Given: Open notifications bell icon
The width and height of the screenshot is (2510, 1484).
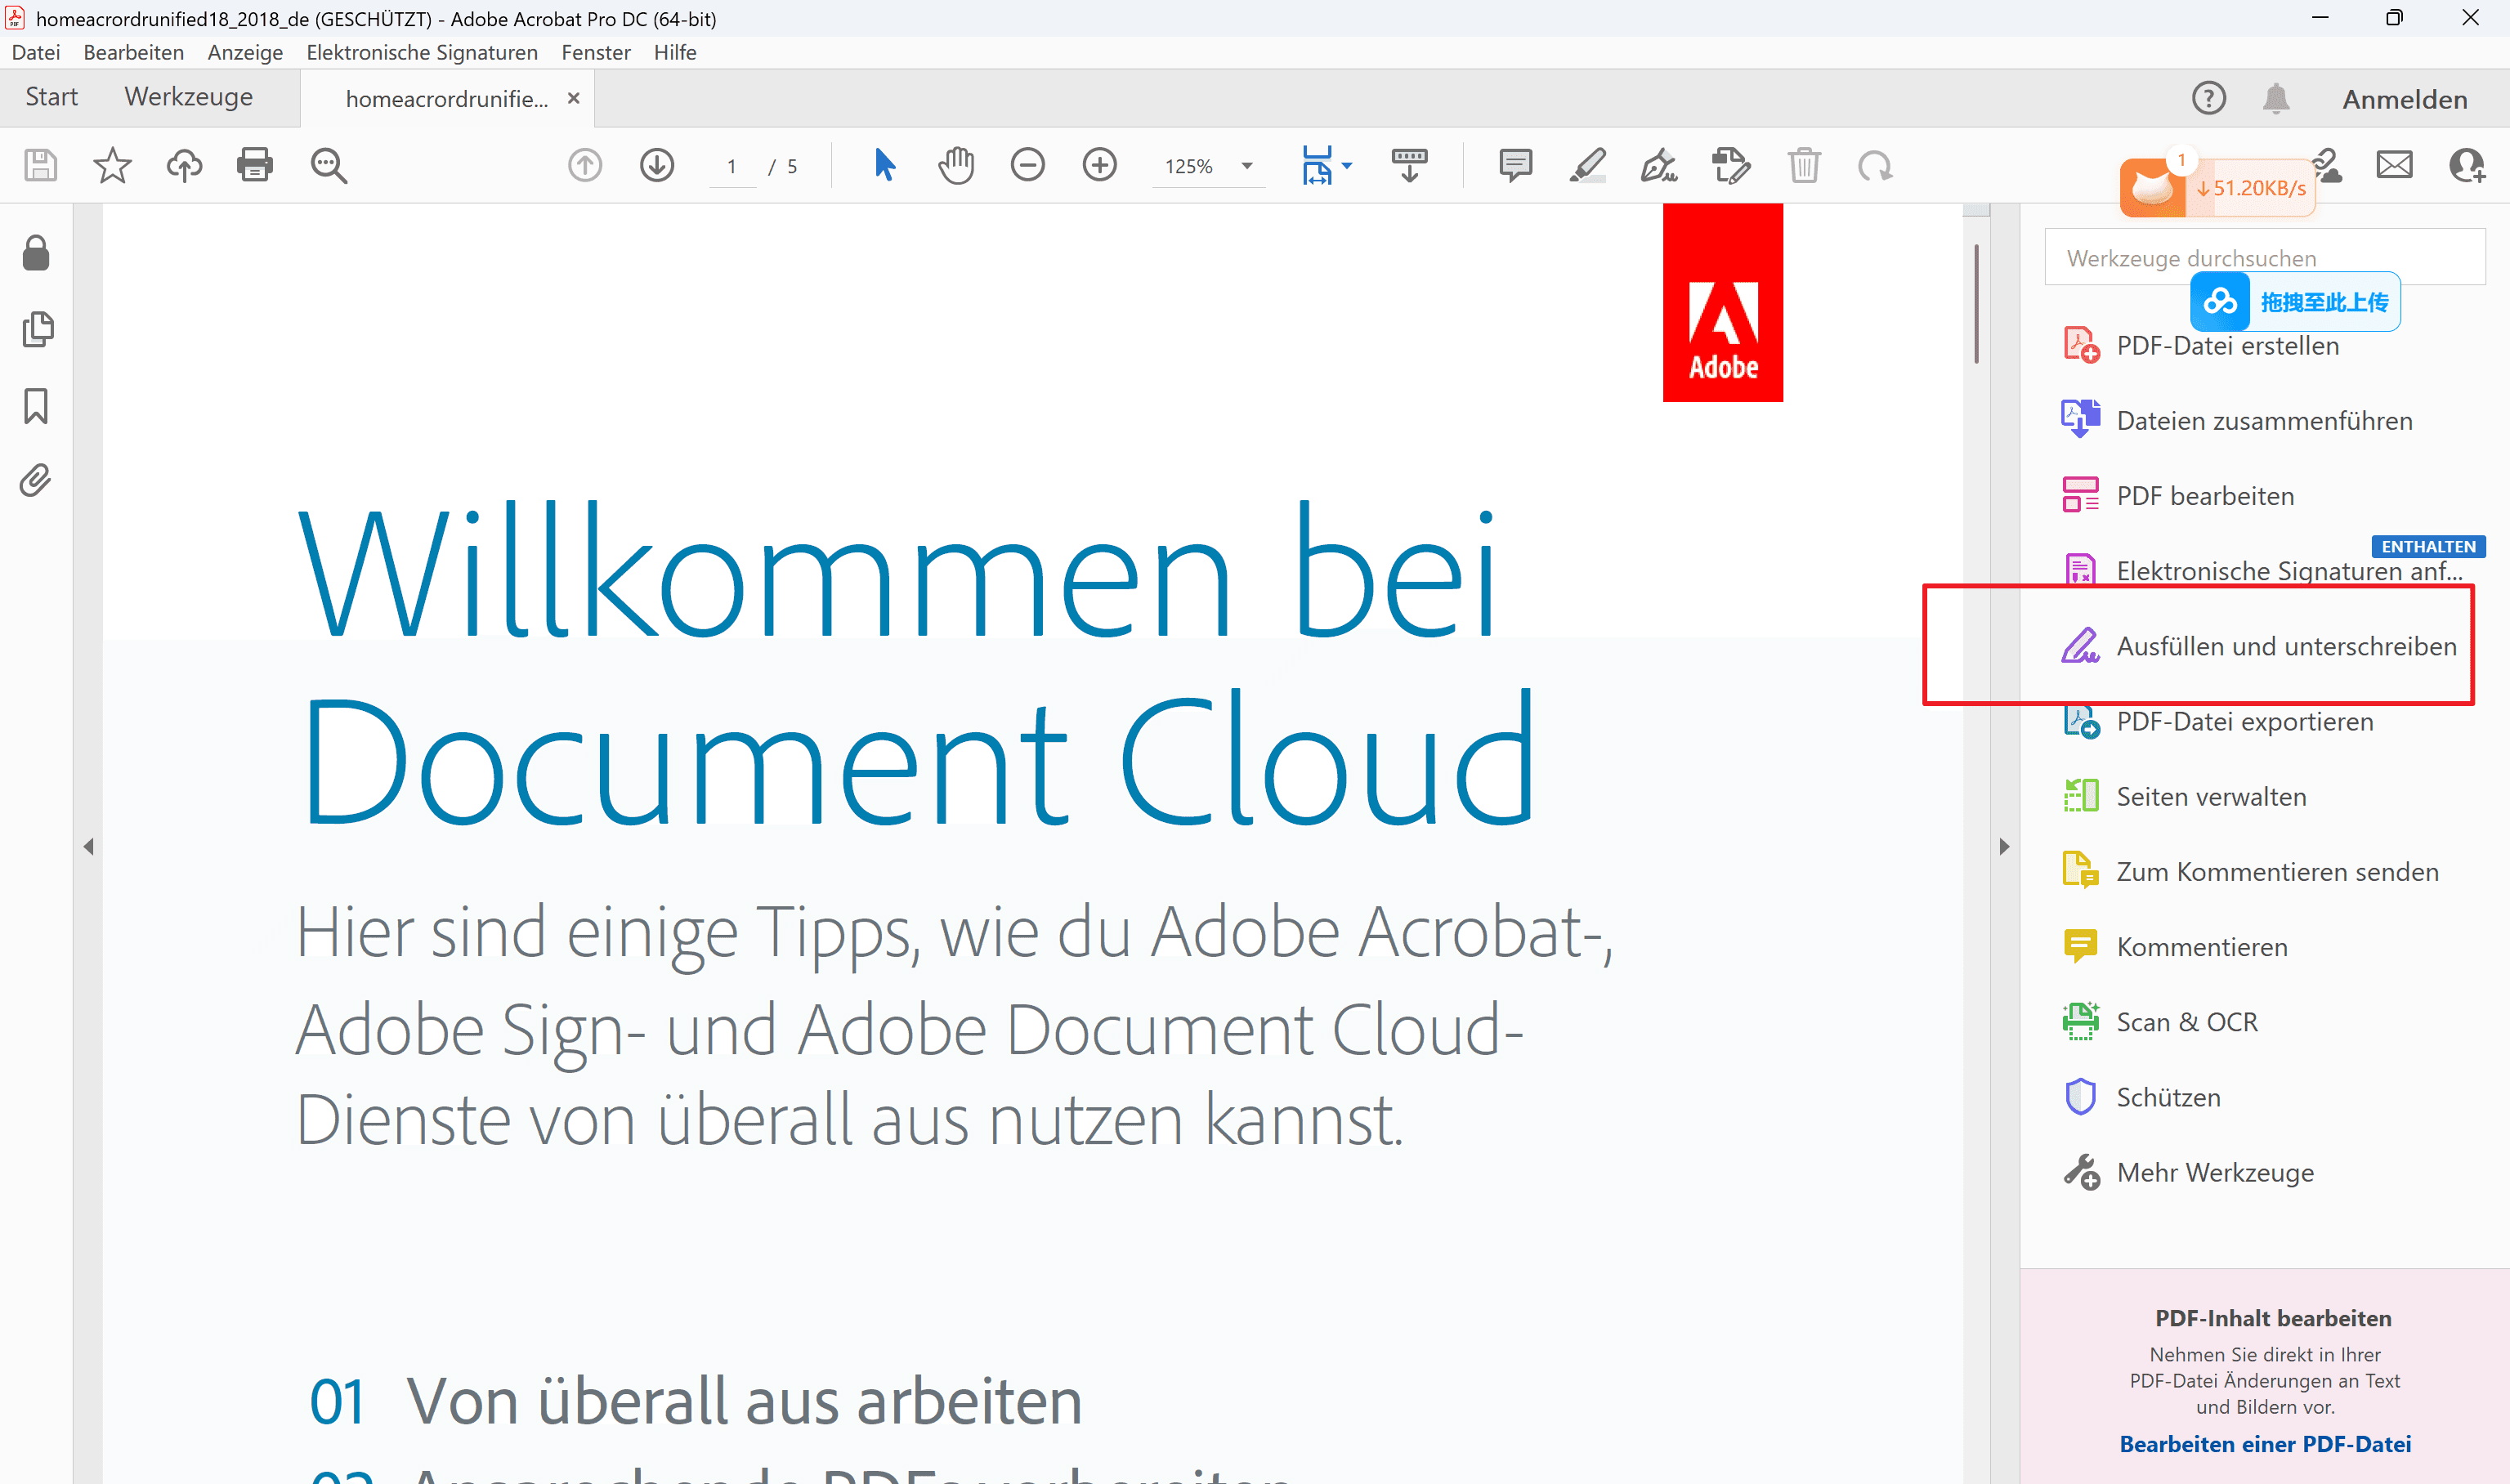Looking at the screenshot, I should click(2276, 98).
